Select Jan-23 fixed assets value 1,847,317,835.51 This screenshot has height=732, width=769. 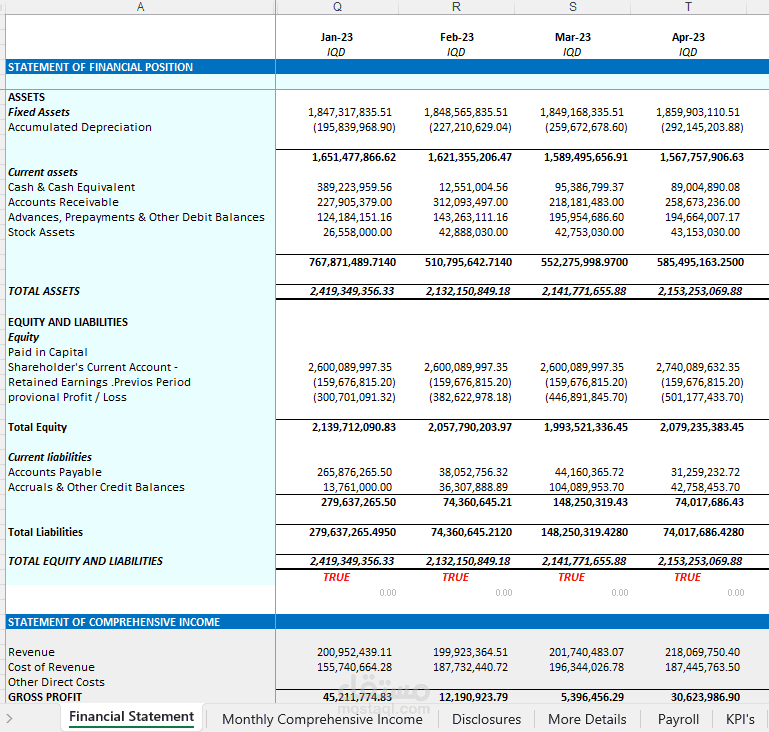350,112
